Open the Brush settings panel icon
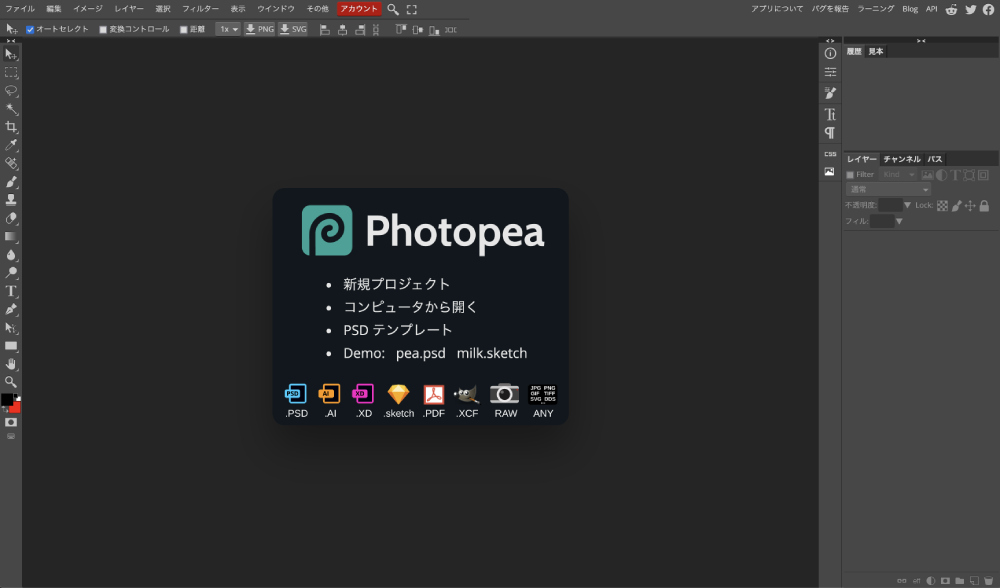 click(830, 93)
